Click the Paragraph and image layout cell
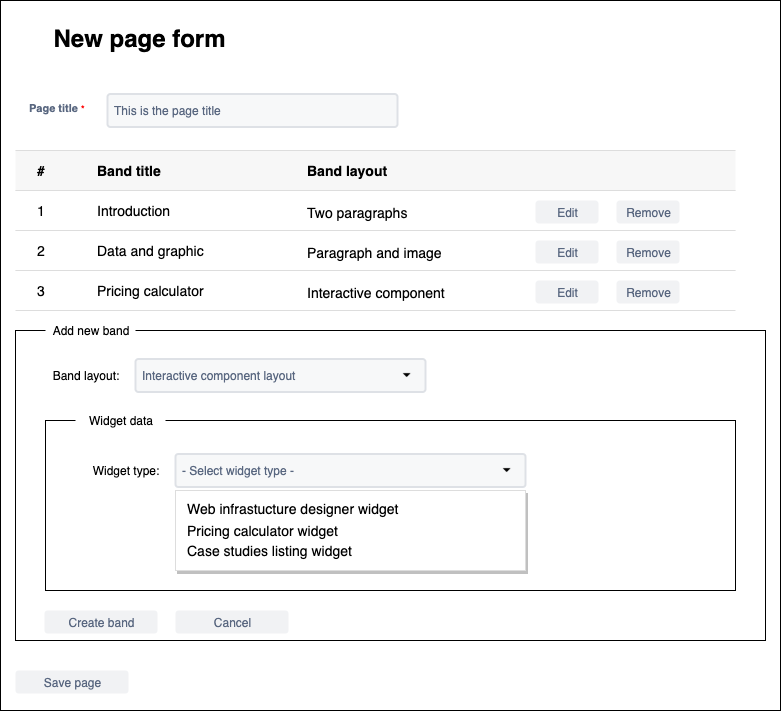The height and width of the screenshot is (711, 781). pyautogui.click(x=374, y=253)
